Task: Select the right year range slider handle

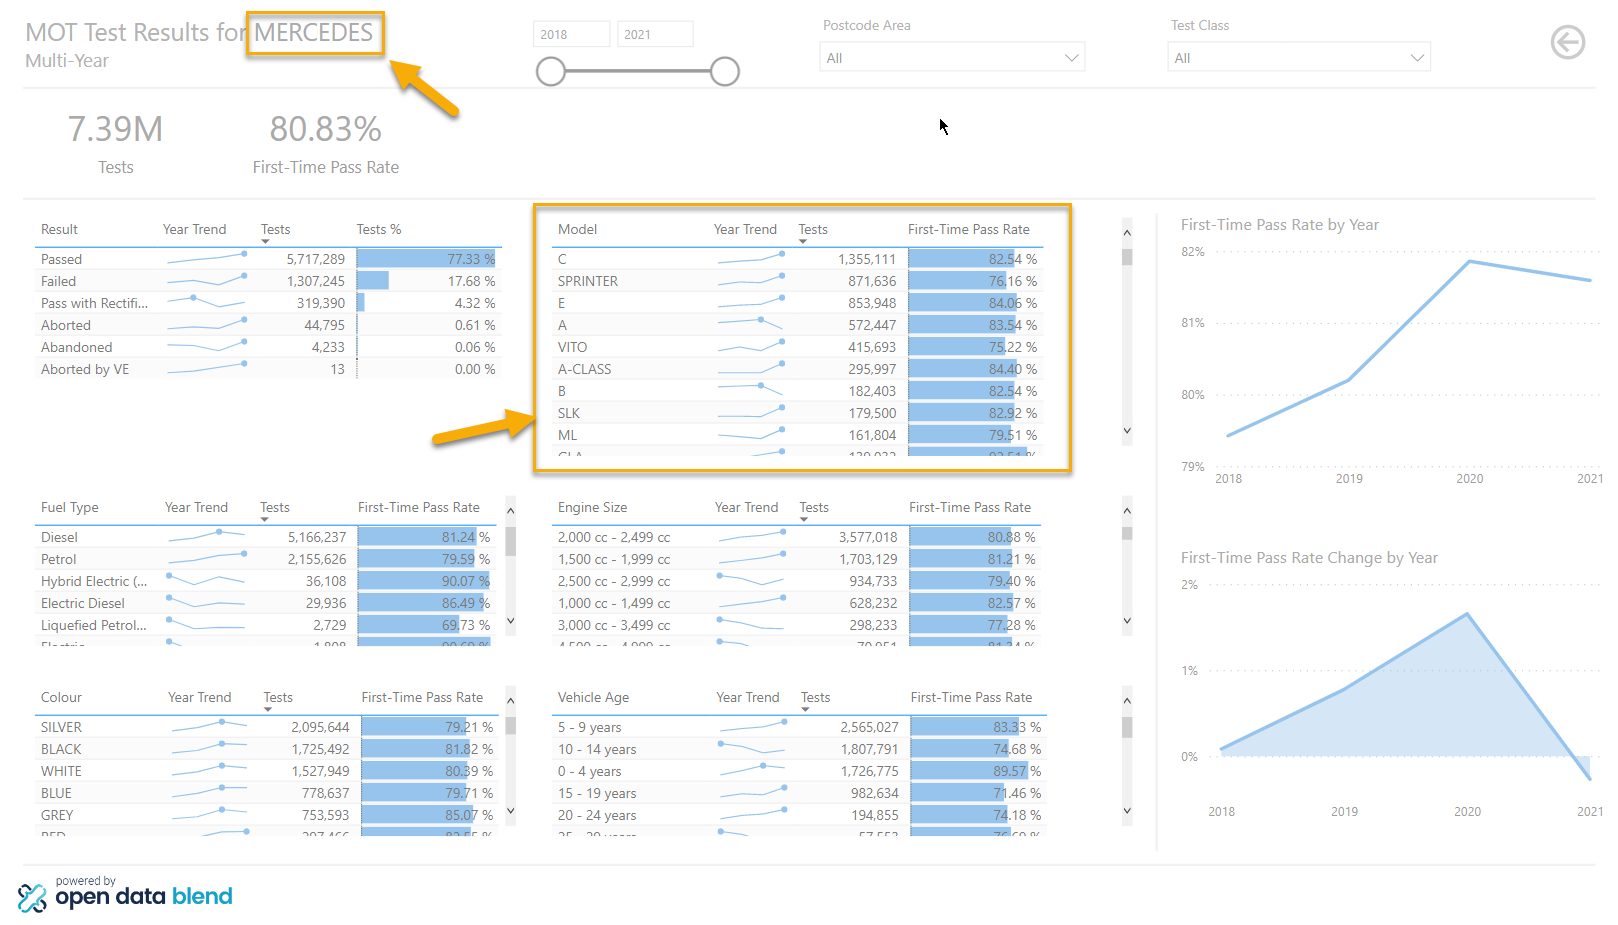Action: point(725,71)
